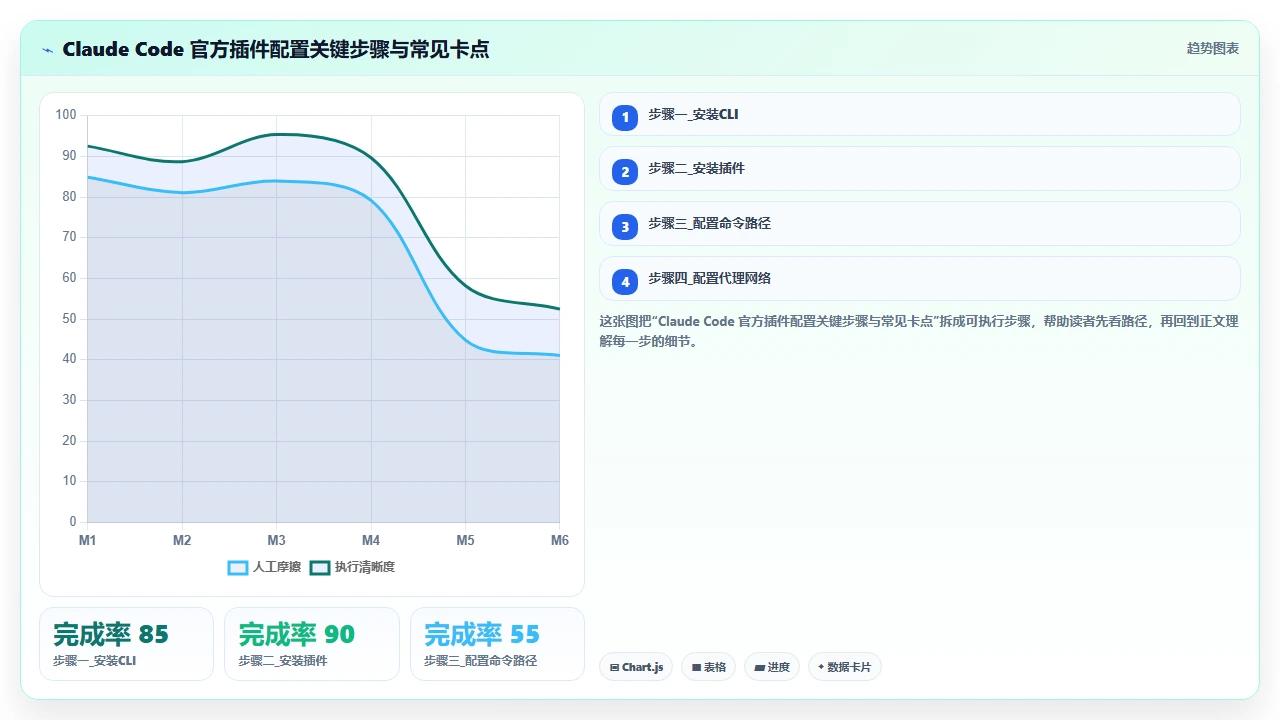Open the 完成率 90 stat card
Screen dimensions: 1280x720
(312, 644)
